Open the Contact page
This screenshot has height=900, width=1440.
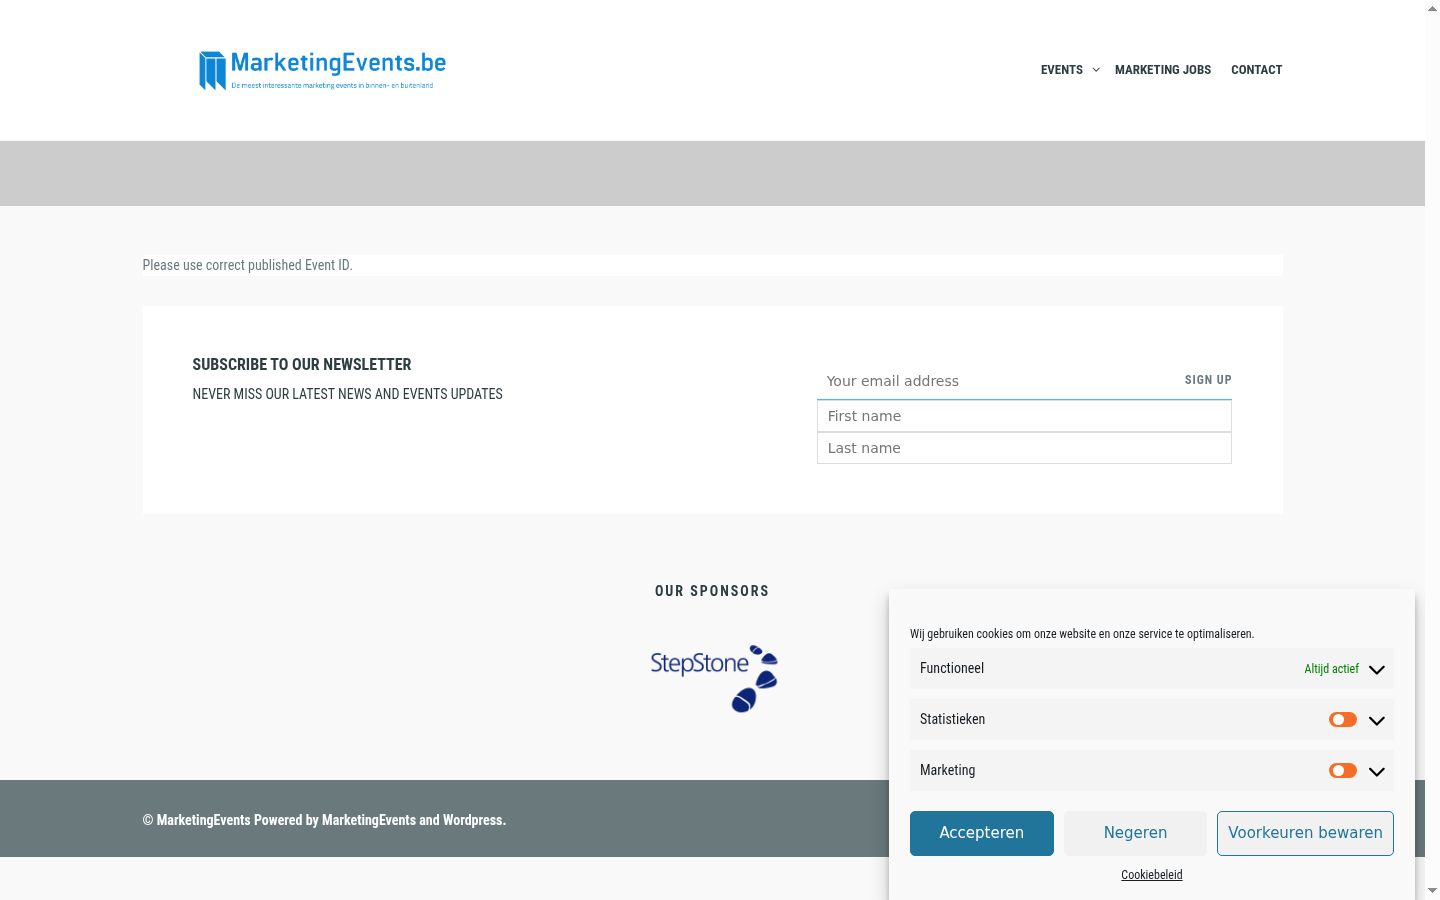[x=1256, y=70]
